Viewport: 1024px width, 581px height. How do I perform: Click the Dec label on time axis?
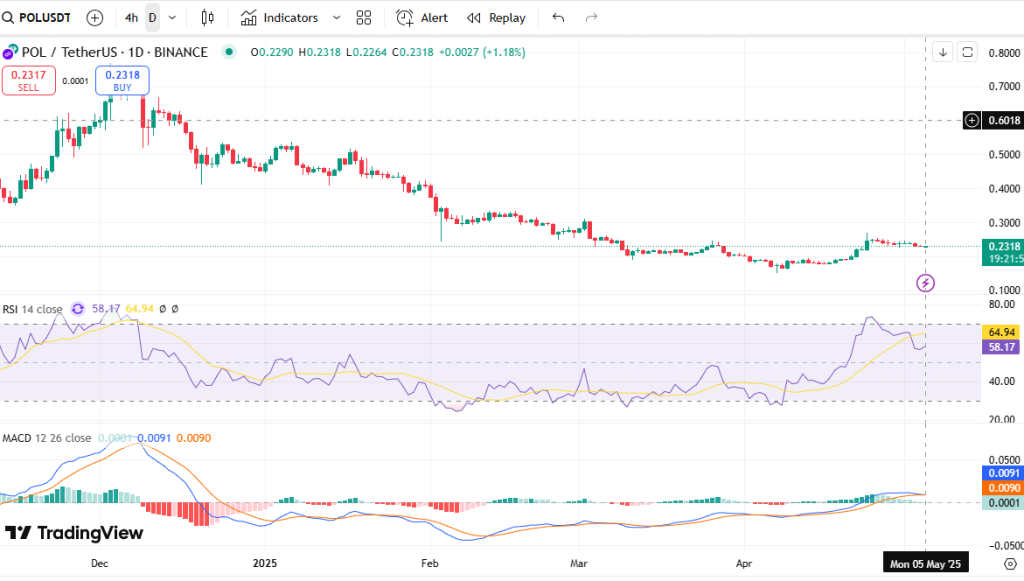99,563
